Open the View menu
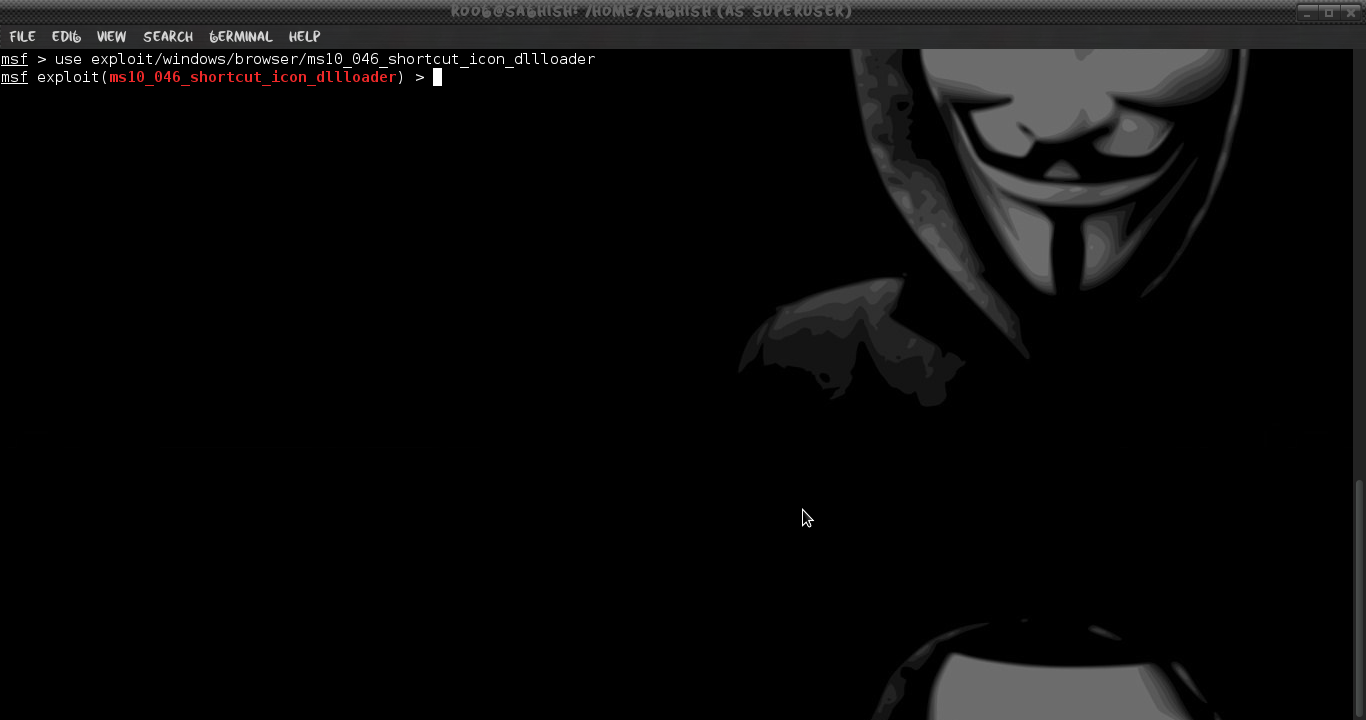1366x720 pixels. tap(111, 36)
